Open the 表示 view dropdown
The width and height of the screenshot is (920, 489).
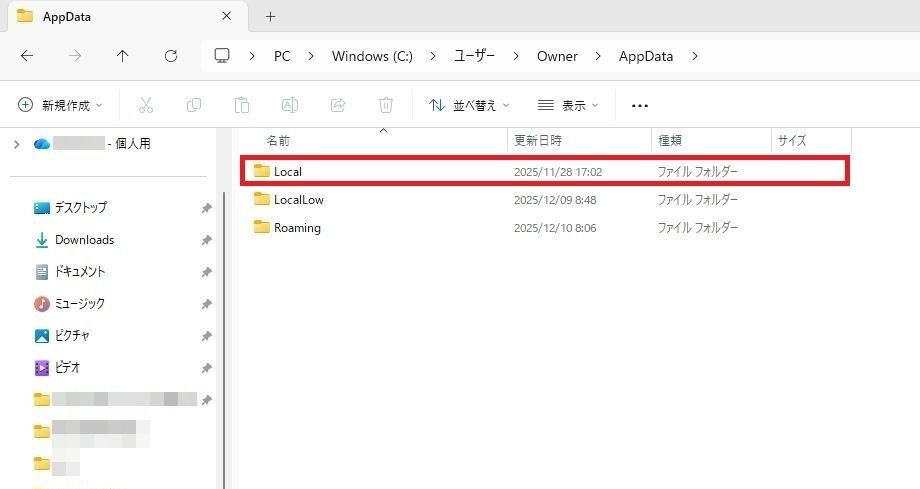(568, 105)
